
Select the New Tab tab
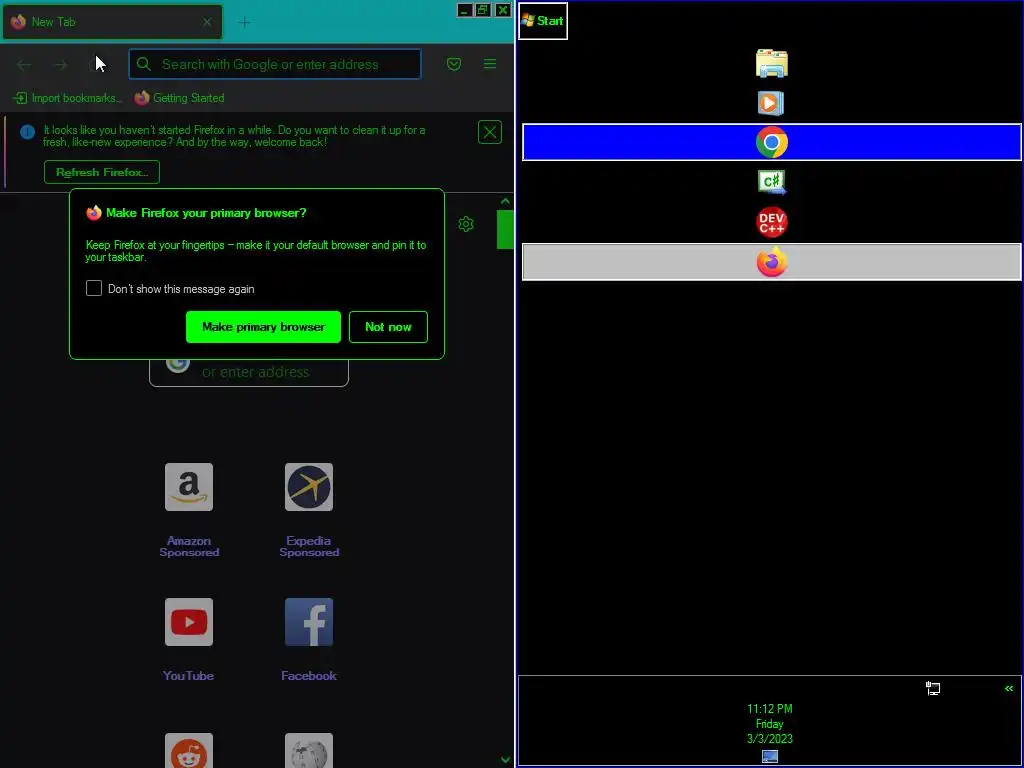[112, 22]
